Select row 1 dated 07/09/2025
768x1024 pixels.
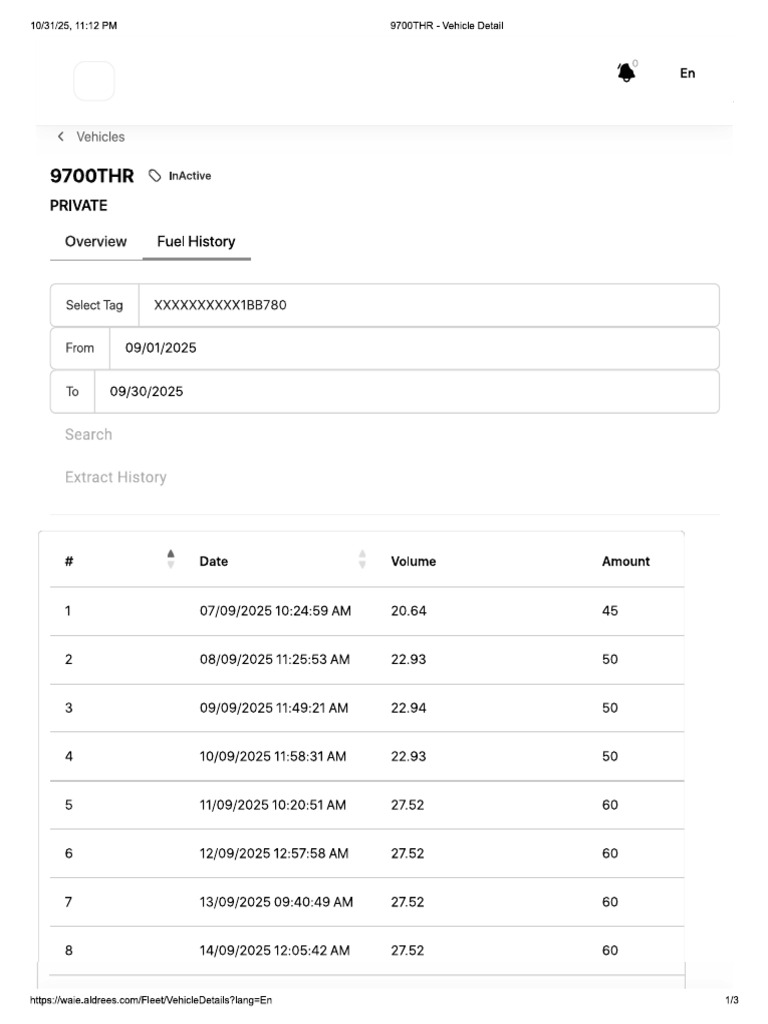tap(367, 611)
